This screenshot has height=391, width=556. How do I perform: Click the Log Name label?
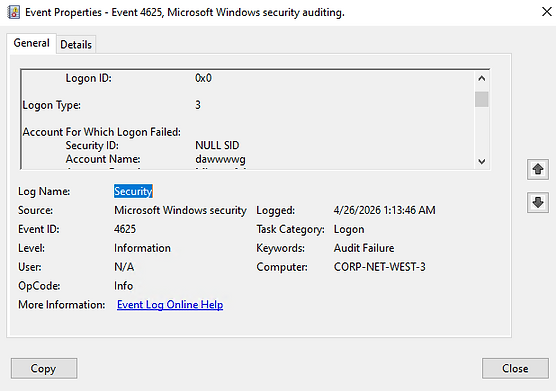[44, 191]
